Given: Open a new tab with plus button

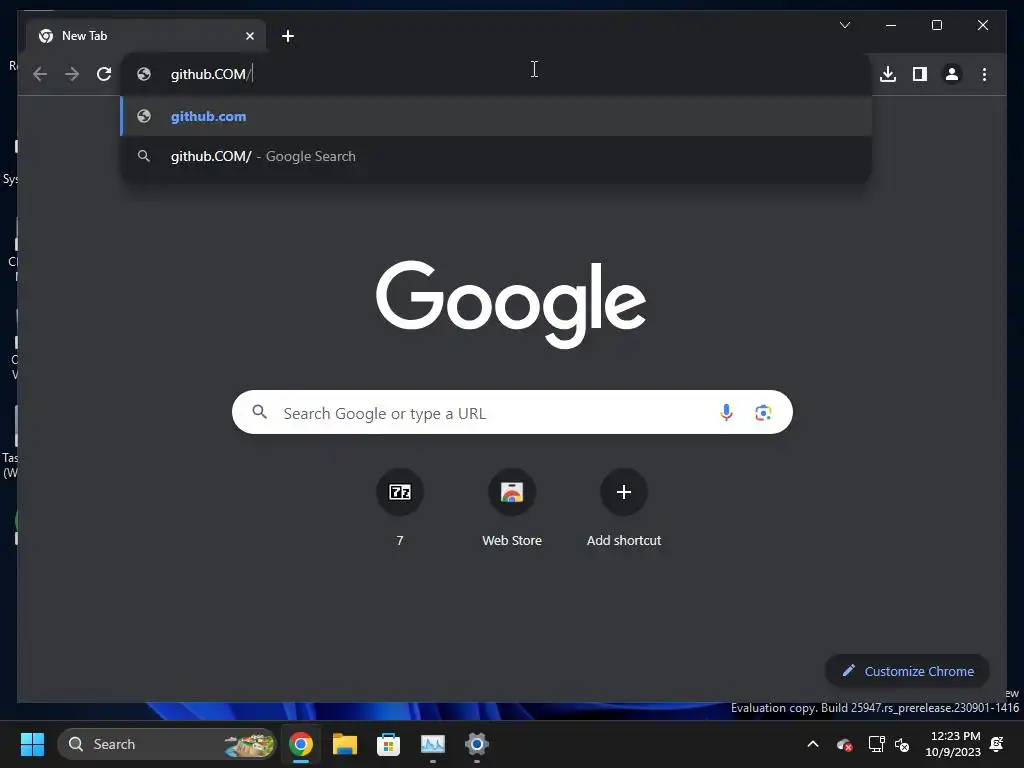Looking at the screenshot, I should point(288,36).
